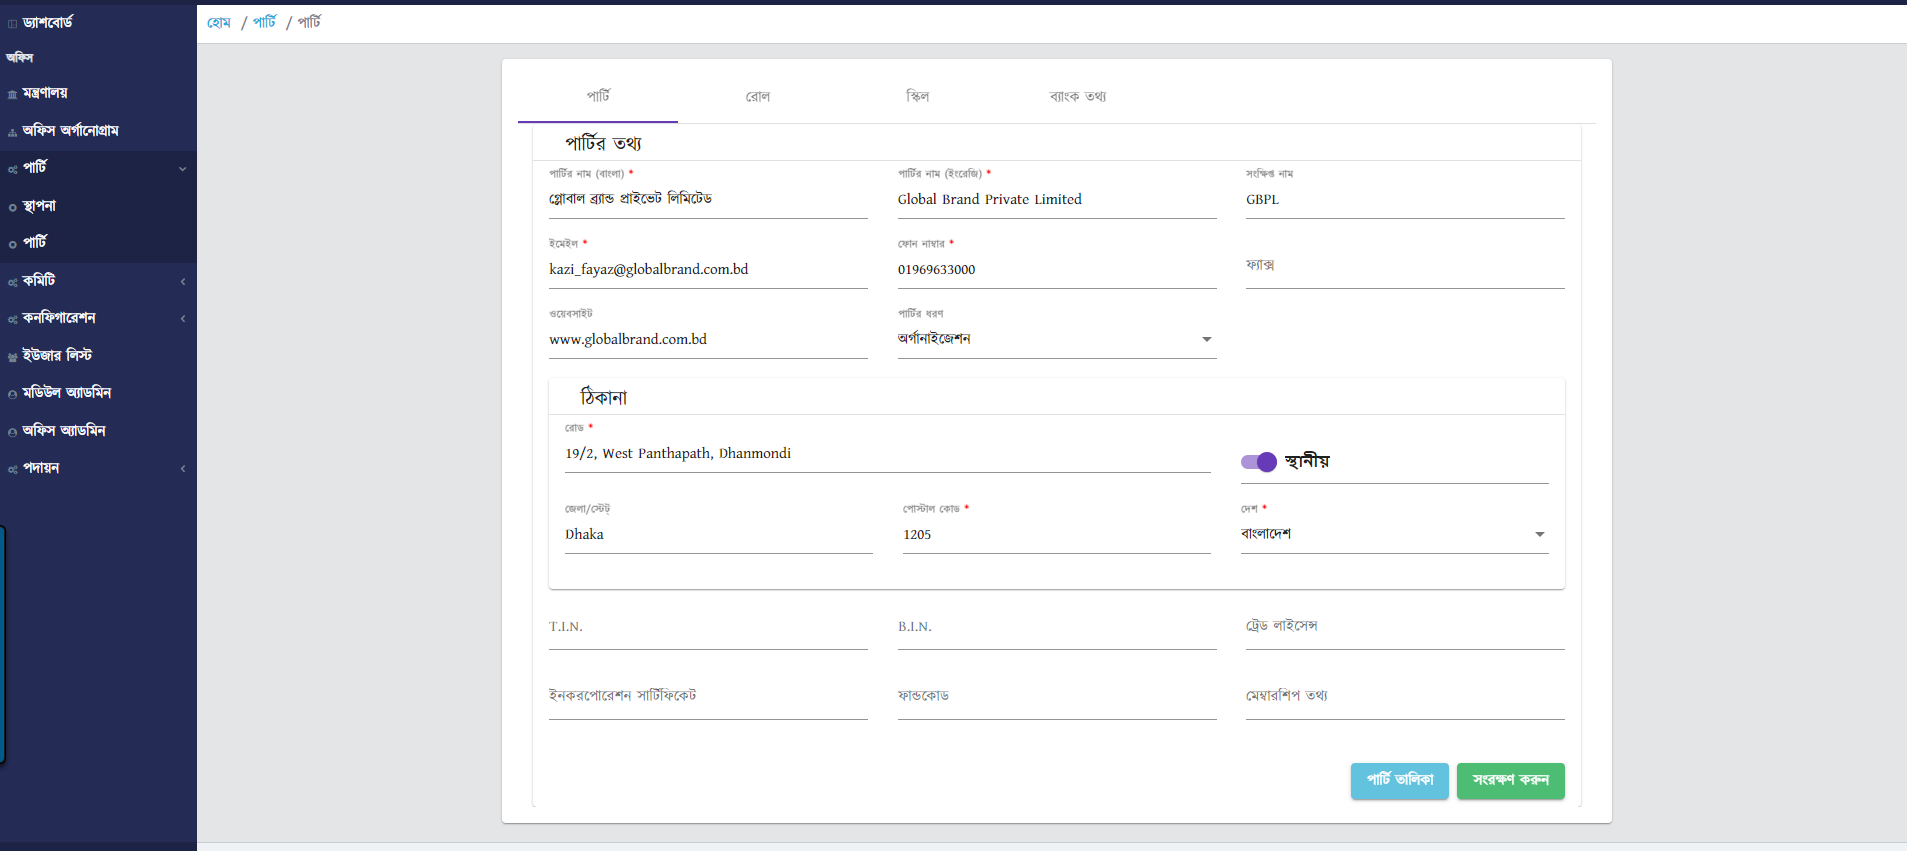The image size is (1907, 851).
Task: Switch to the রোল tab
Action: 758,97
